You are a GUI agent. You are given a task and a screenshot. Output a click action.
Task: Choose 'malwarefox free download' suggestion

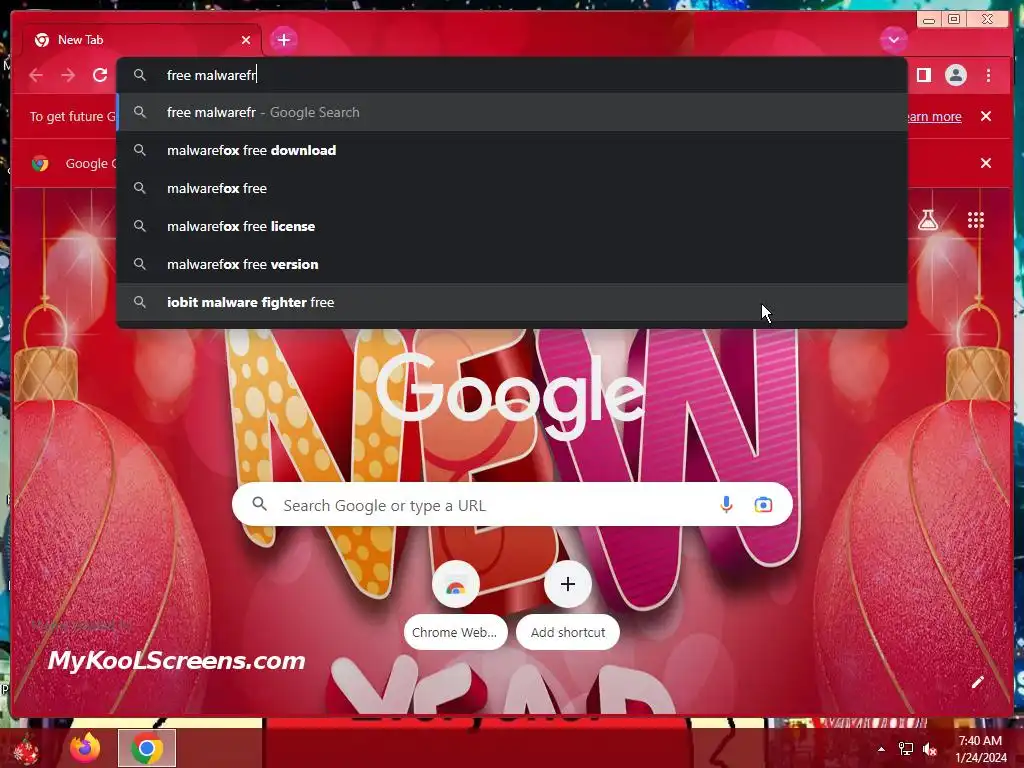pos(512,150)
